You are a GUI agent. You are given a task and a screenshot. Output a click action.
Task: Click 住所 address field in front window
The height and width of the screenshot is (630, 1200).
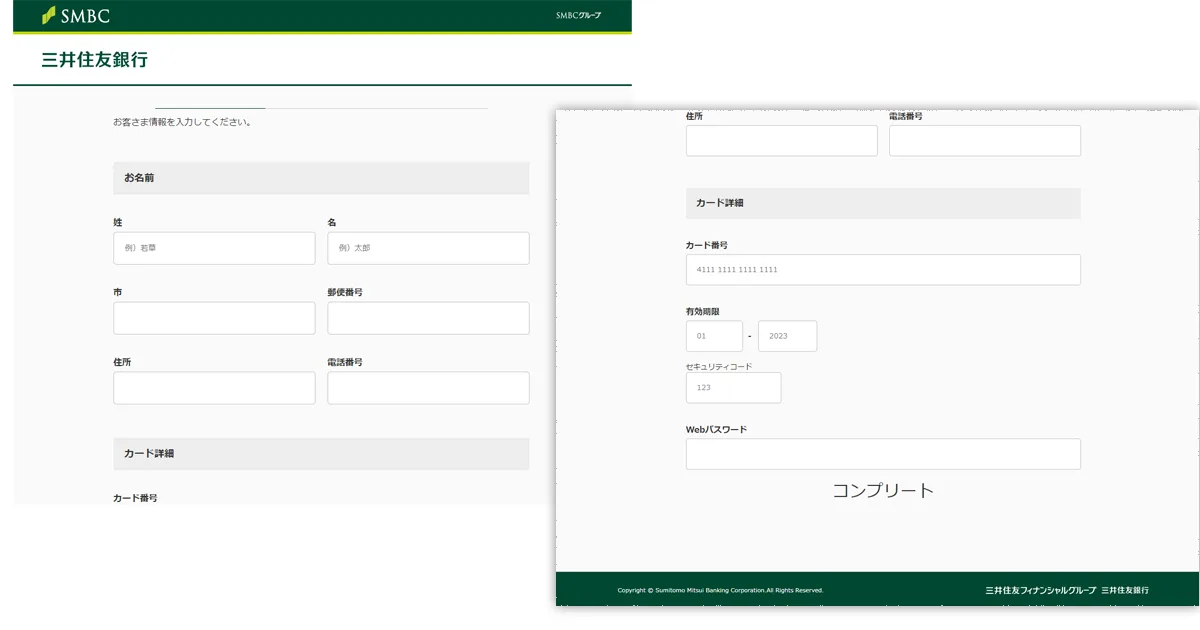[x=782, y=141]
